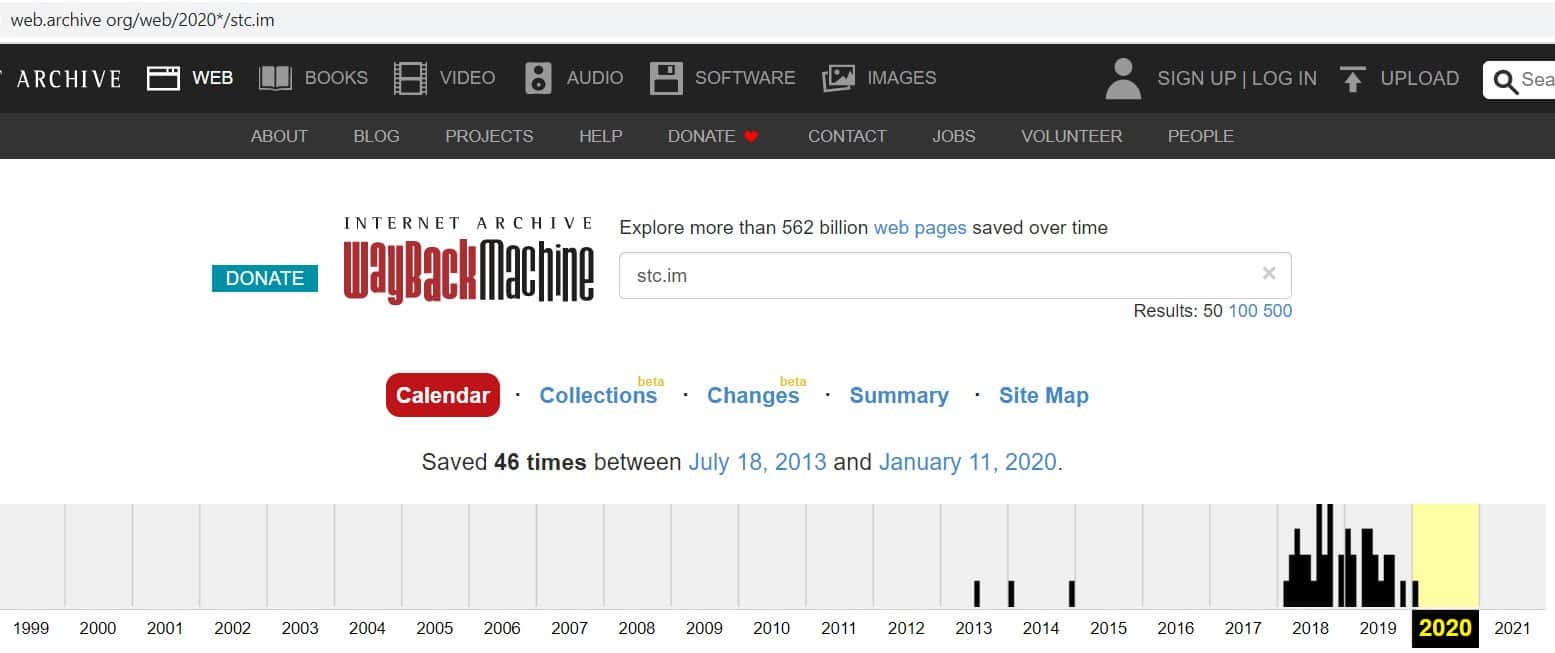Viewport: 1555px width, 653px height.
Task: Switch to the Collections tab
Action: point(597,395)
